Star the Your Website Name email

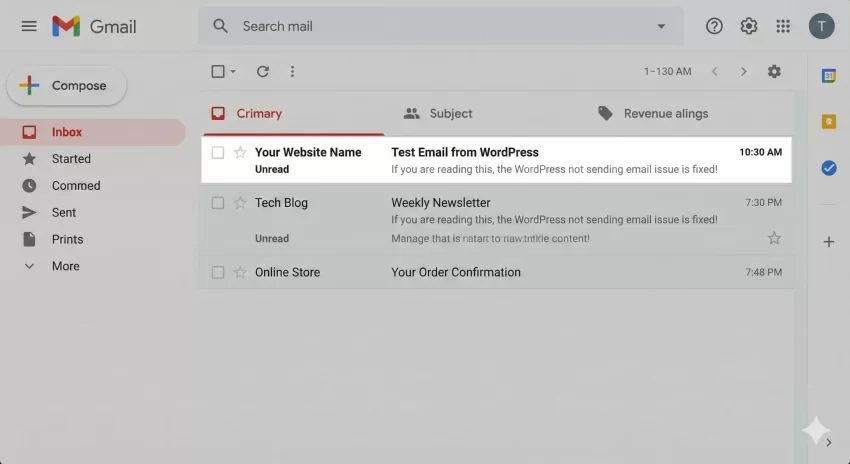click(x=240, y=152)
